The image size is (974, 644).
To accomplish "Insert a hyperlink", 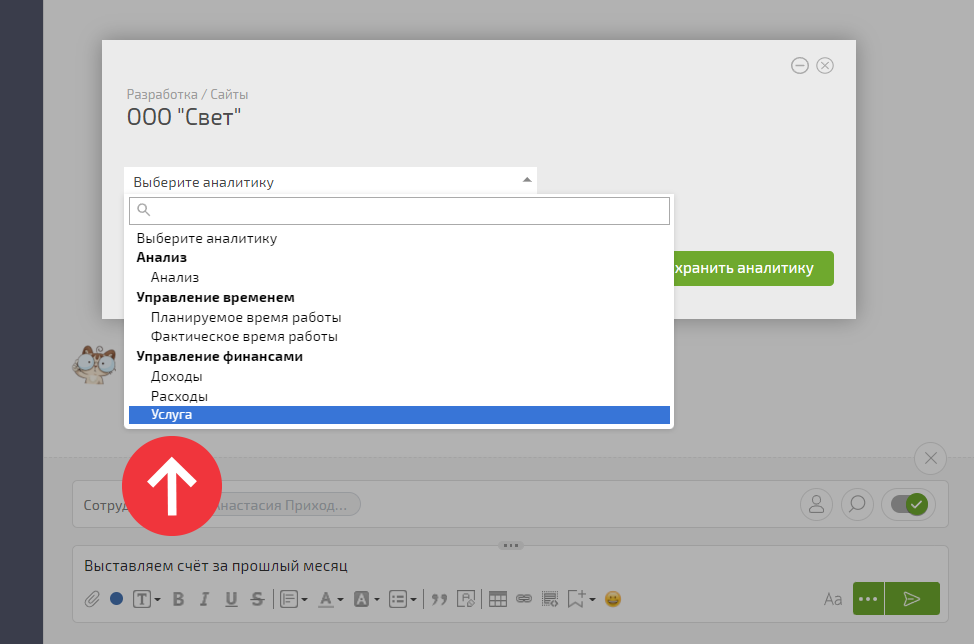I will (524, 599).
